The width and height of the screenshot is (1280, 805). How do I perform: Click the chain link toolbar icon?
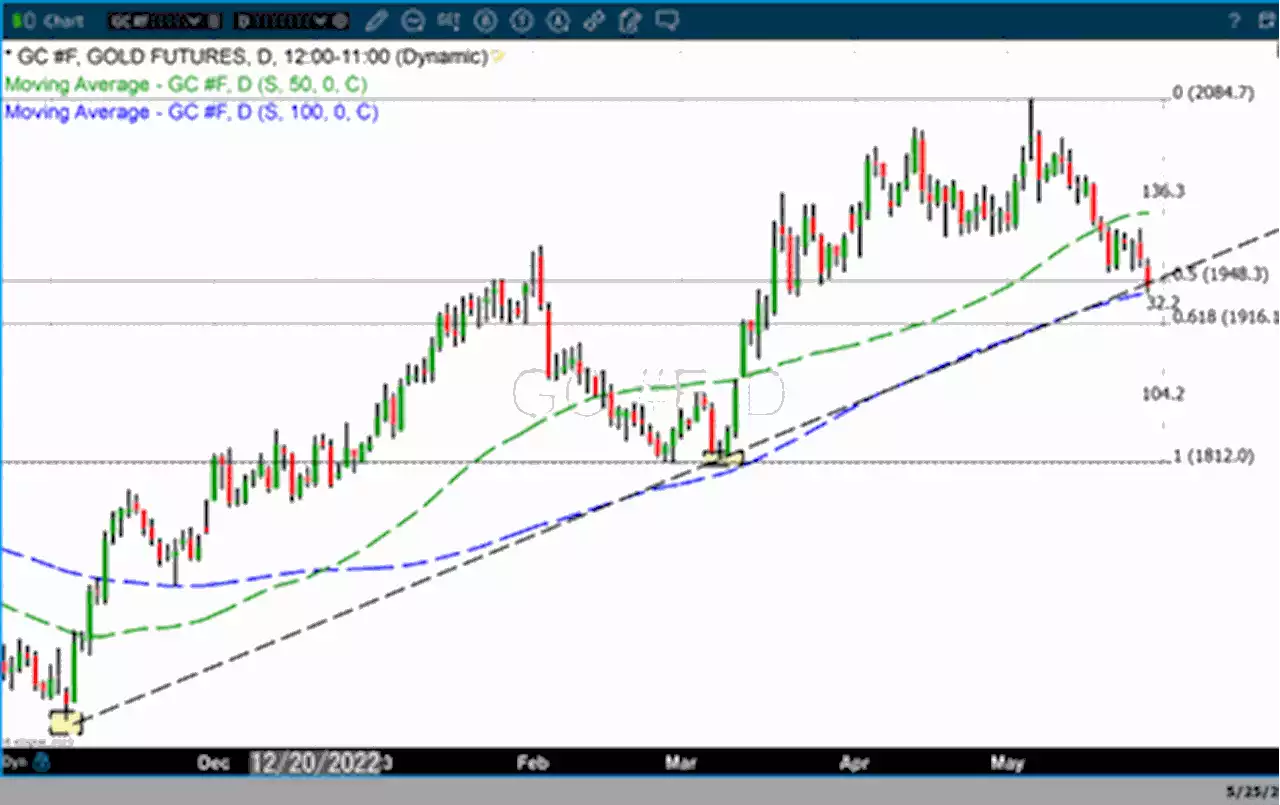point(593,19)
